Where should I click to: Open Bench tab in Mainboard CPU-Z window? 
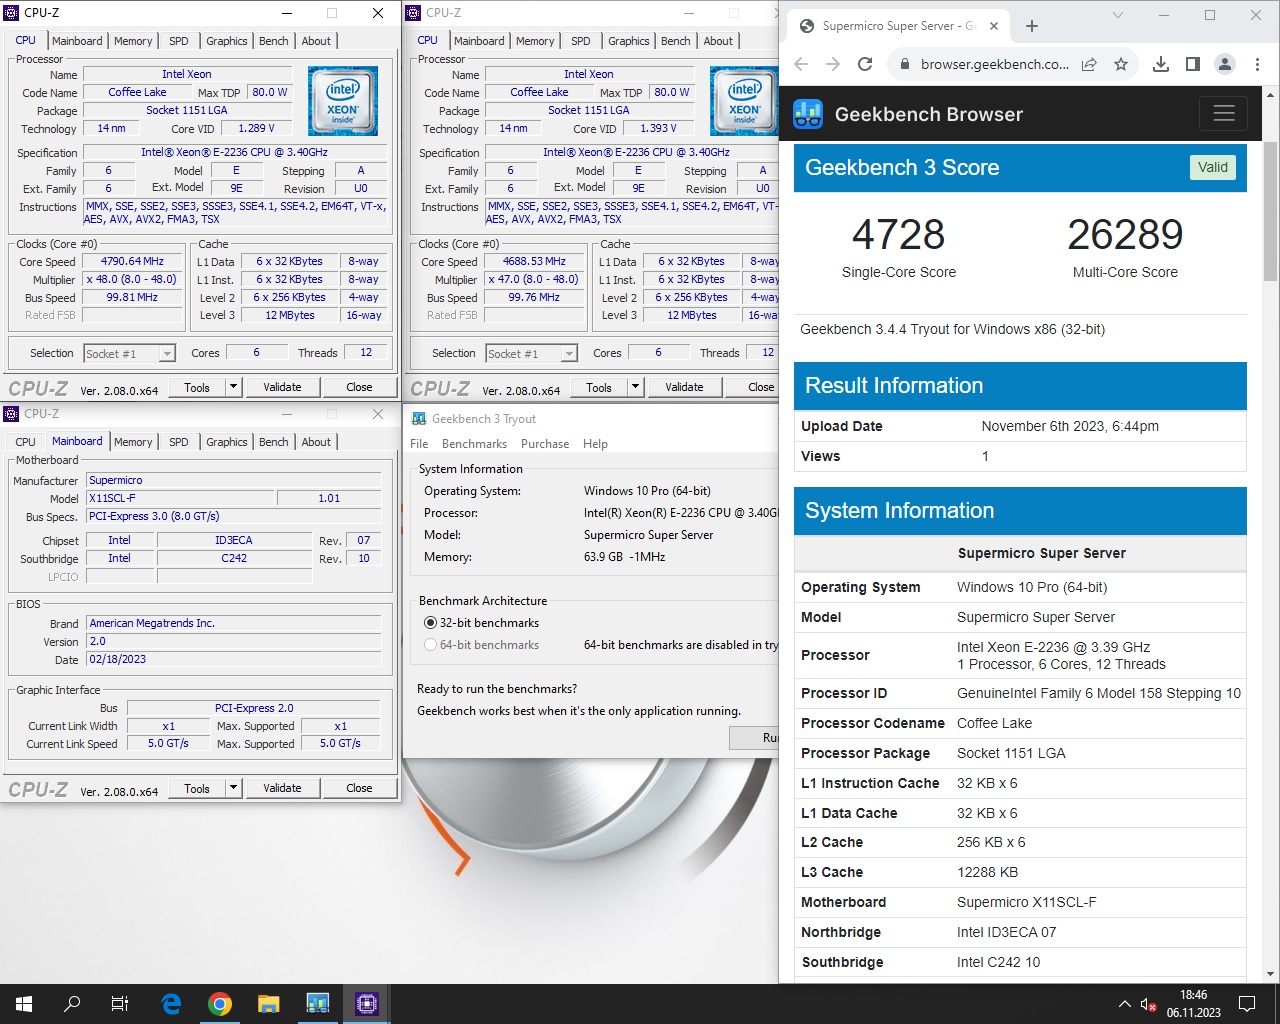pos(273,442)
